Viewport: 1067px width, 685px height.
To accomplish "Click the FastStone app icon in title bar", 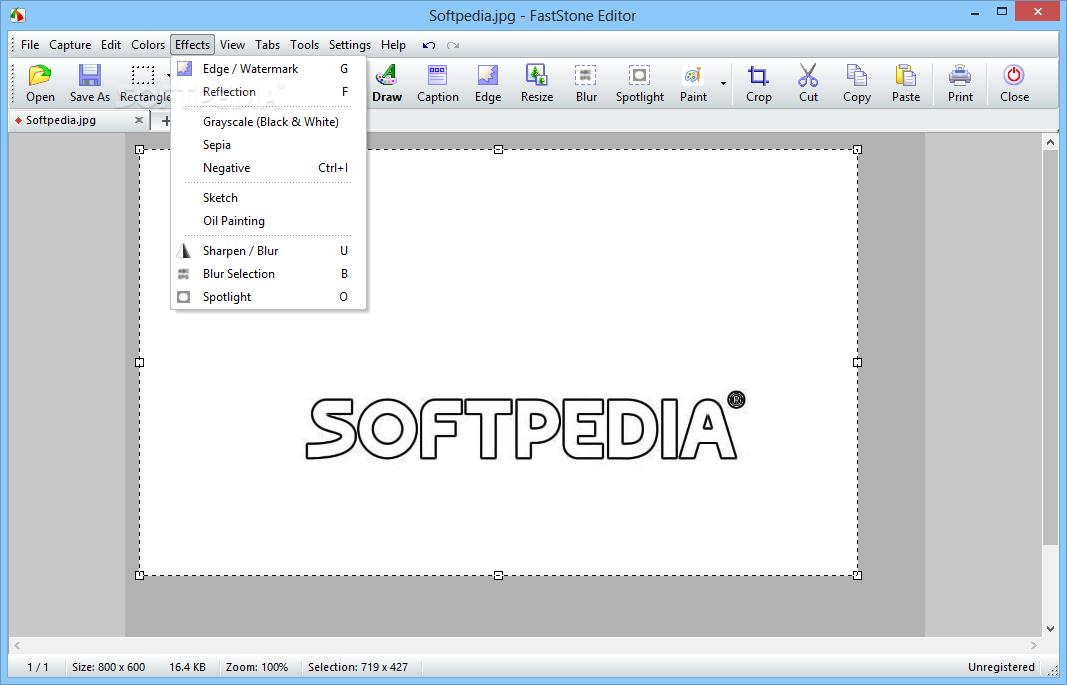I will [x=18, y=14].
